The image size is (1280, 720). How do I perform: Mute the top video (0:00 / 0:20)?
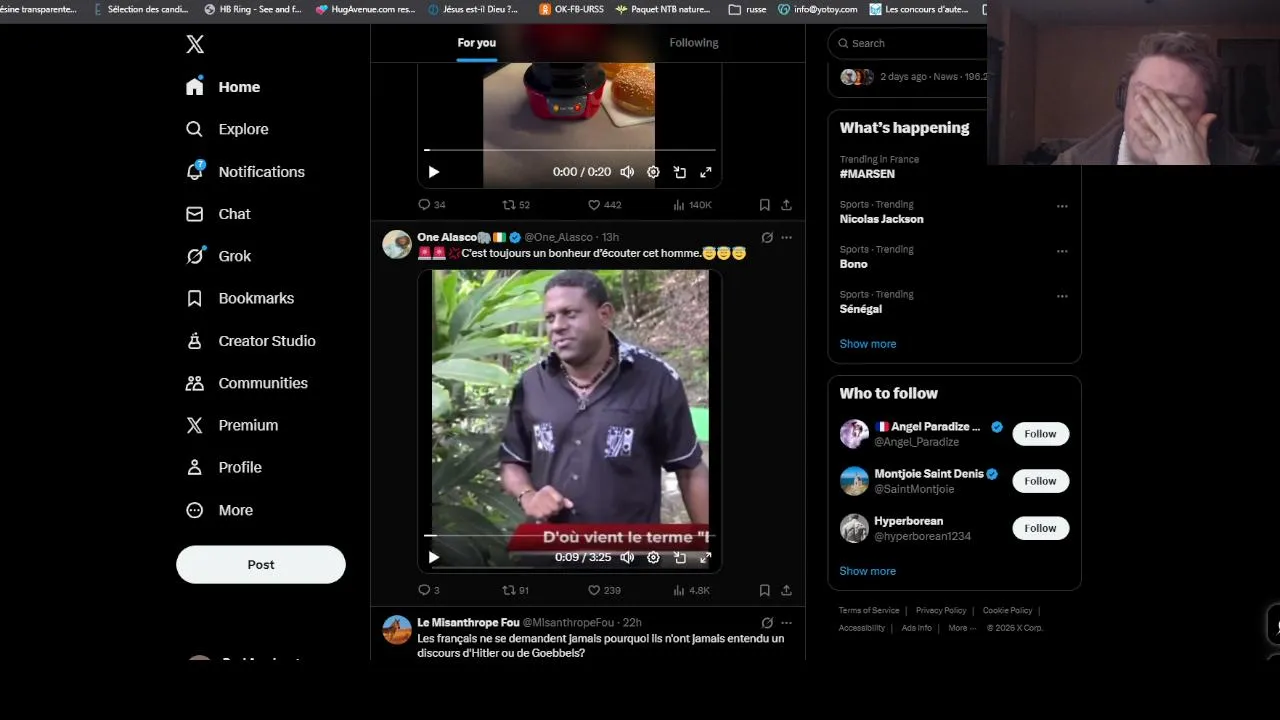click(x=627, y=172)
